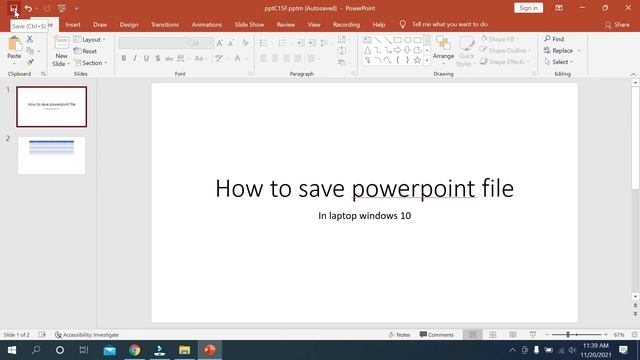Open the Change Case Aa dropdown

click(200, 58)
